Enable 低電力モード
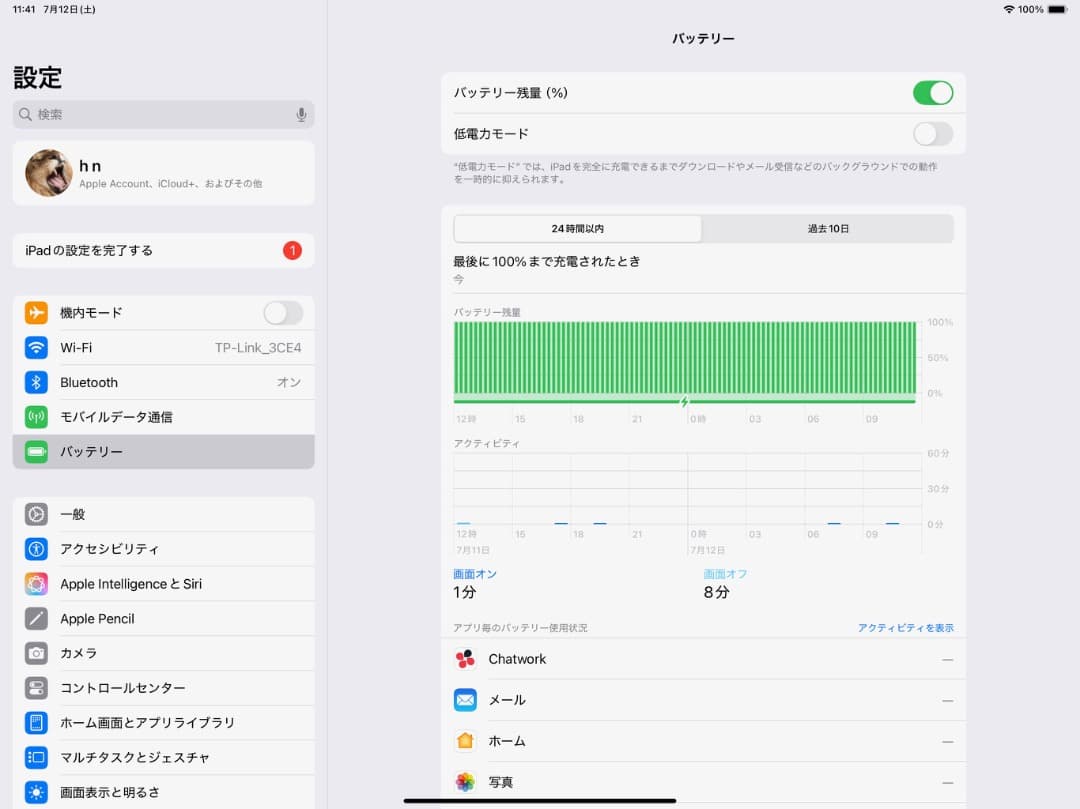The height and width of the screenshot is (809, 1080). pos(932,132)
